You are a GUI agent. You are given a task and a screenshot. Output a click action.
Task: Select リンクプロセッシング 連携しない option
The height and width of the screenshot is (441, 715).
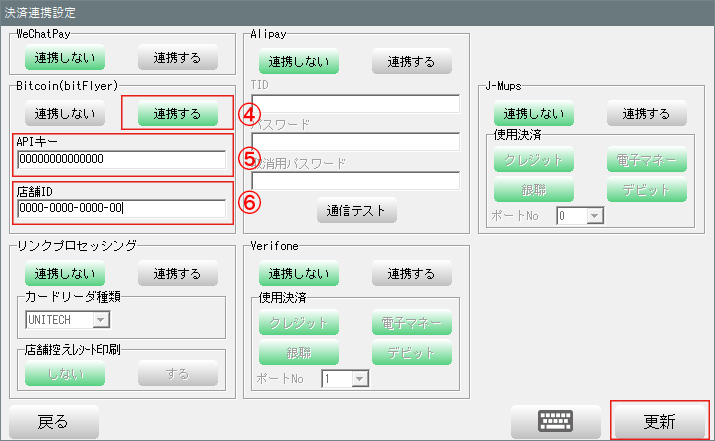(65, 273)
